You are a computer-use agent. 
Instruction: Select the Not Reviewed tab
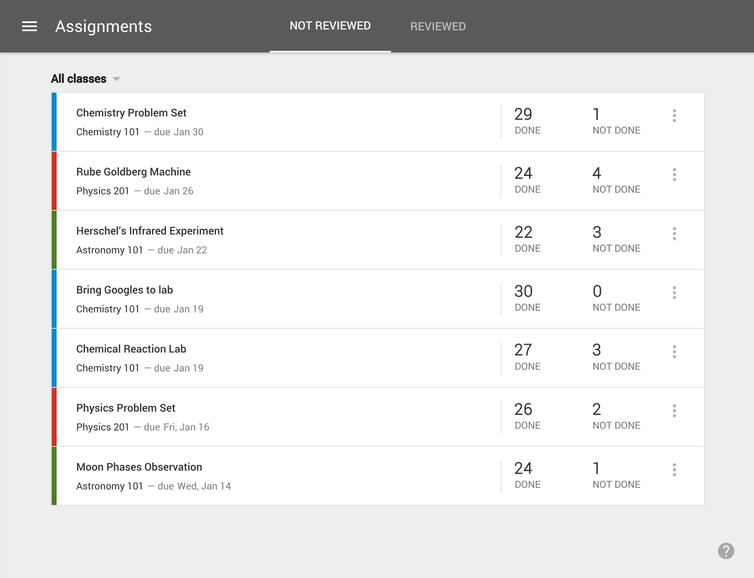(330, 26)
